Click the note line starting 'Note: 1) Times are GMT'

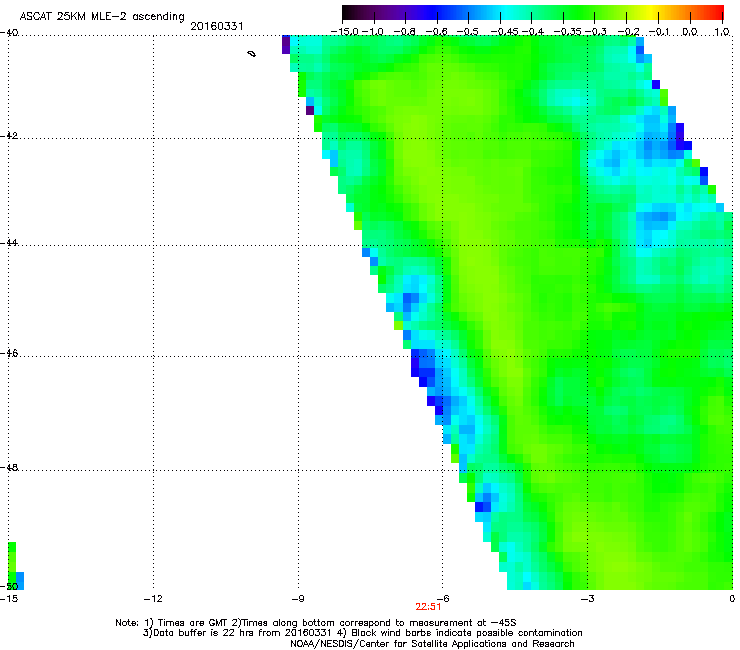click(x=316, y=623)
